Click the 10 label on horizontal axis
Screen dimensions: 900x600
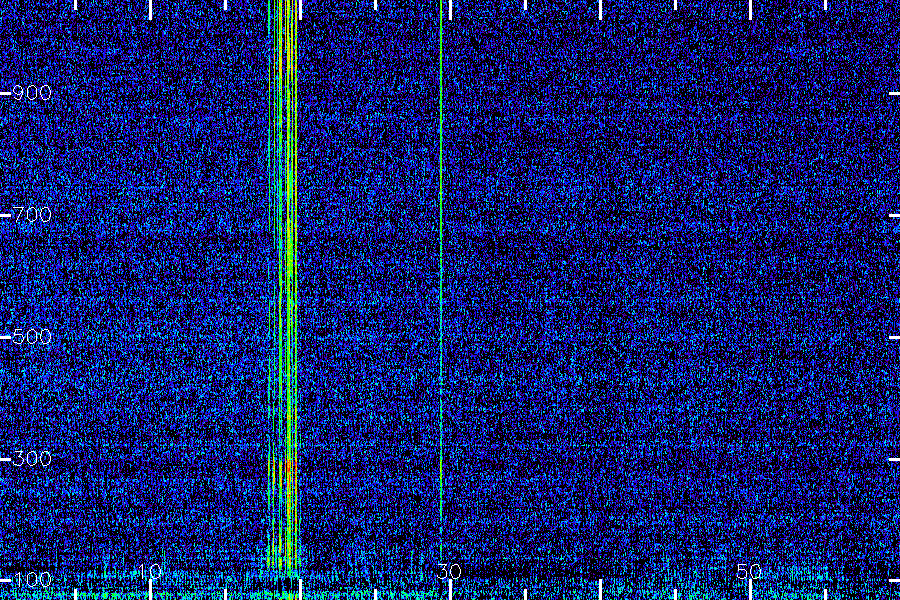coord(150,571)
